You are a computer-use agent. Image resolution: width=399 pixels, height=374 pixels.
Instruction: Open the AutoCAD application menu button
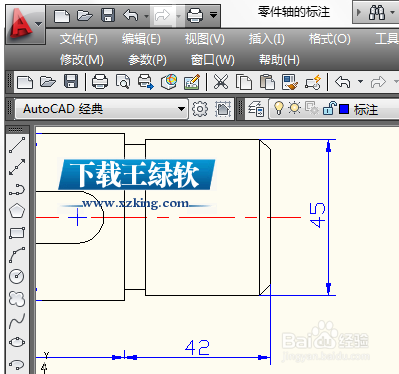coord(25,24)
